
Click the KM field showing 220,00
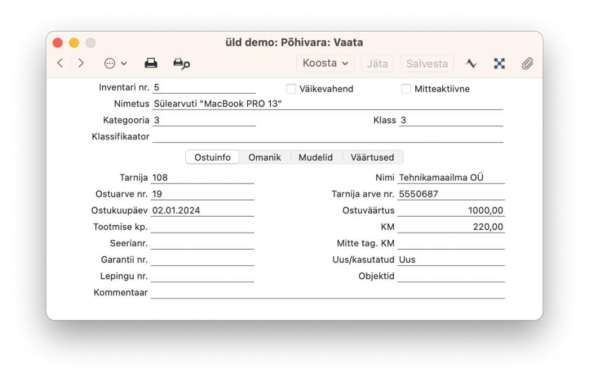pos(451,227)
